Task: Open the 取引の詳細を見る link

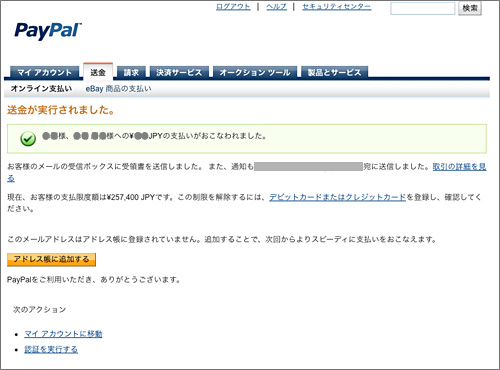Action: 459,167
